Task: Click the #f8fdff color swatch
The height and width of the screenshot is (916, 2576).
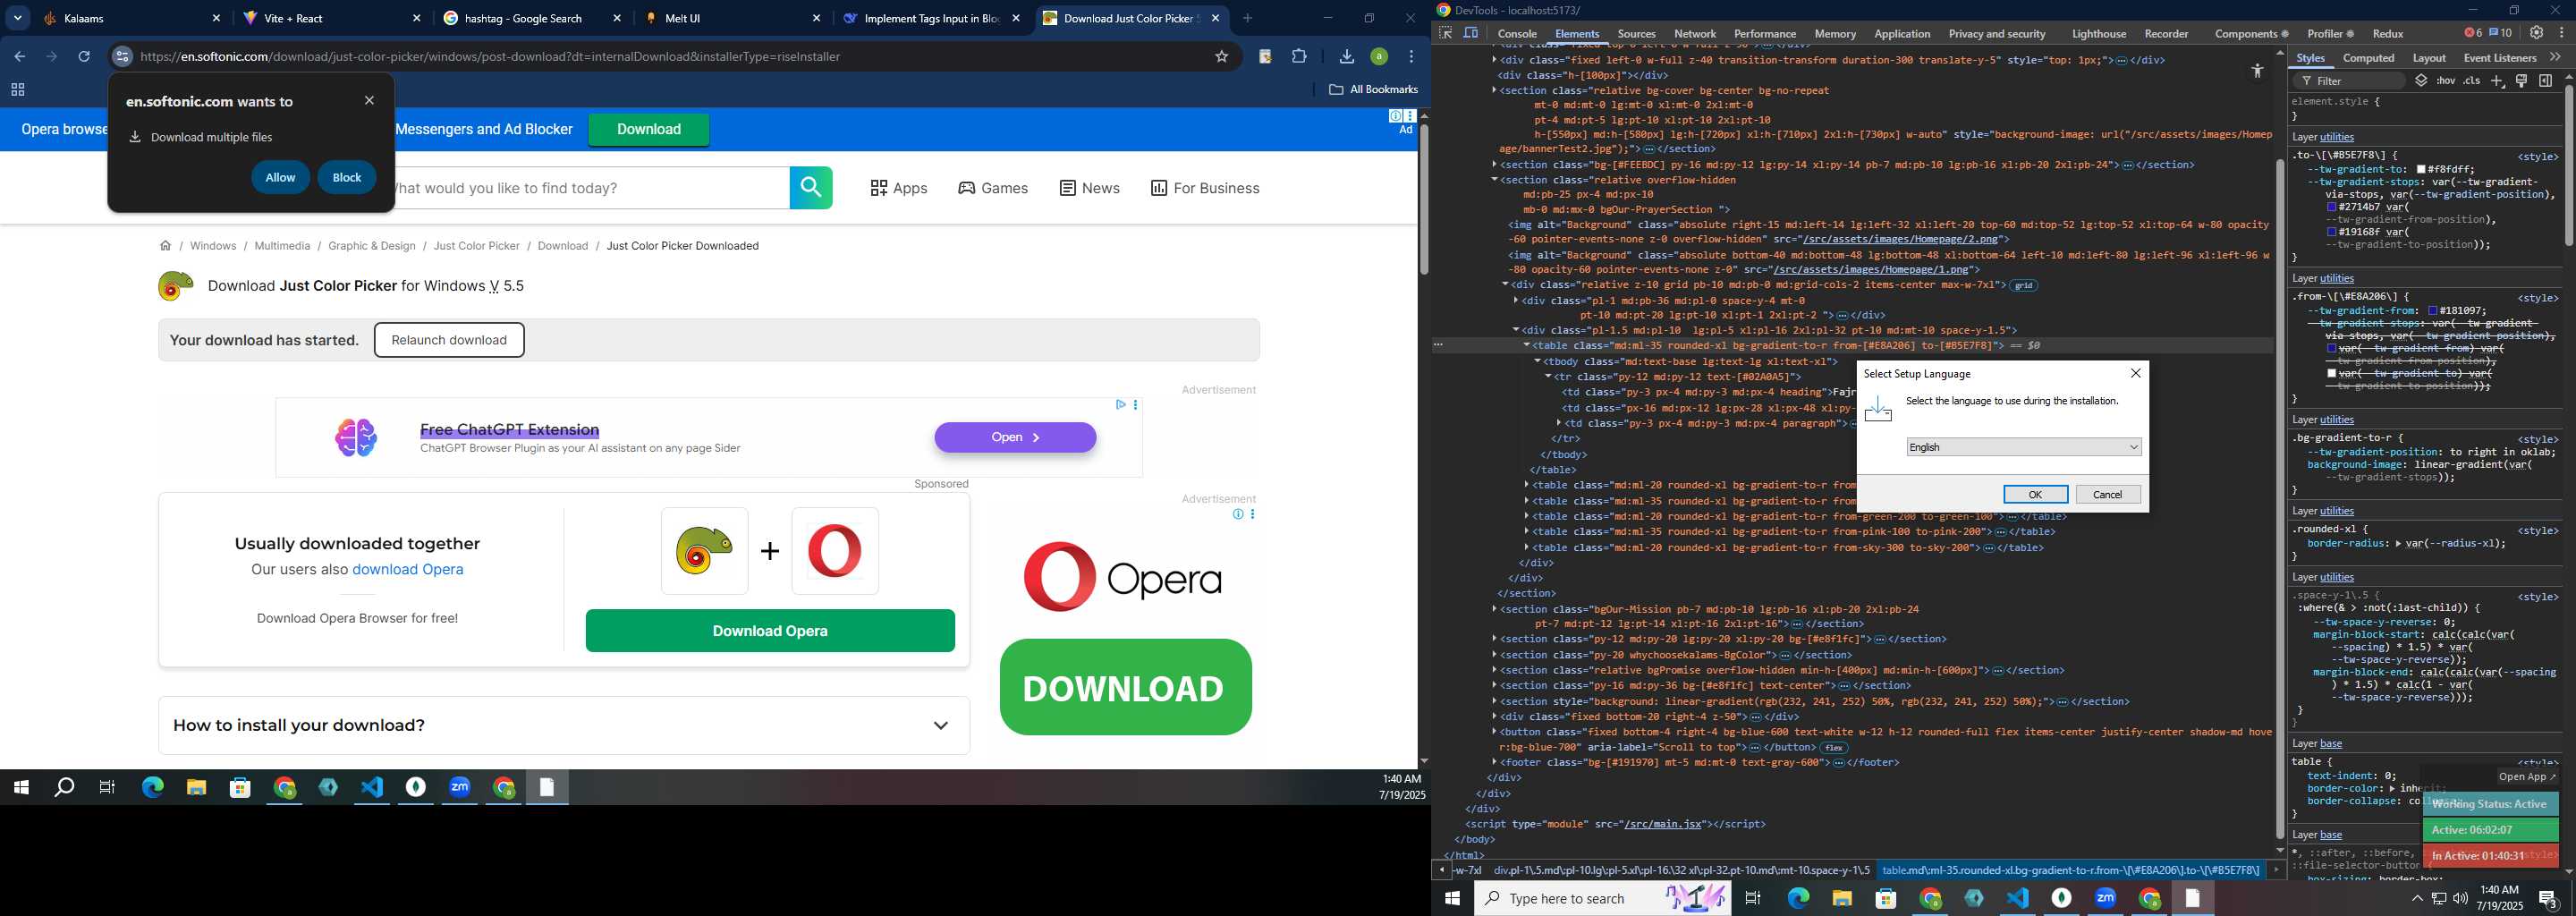Action: 2422,170
